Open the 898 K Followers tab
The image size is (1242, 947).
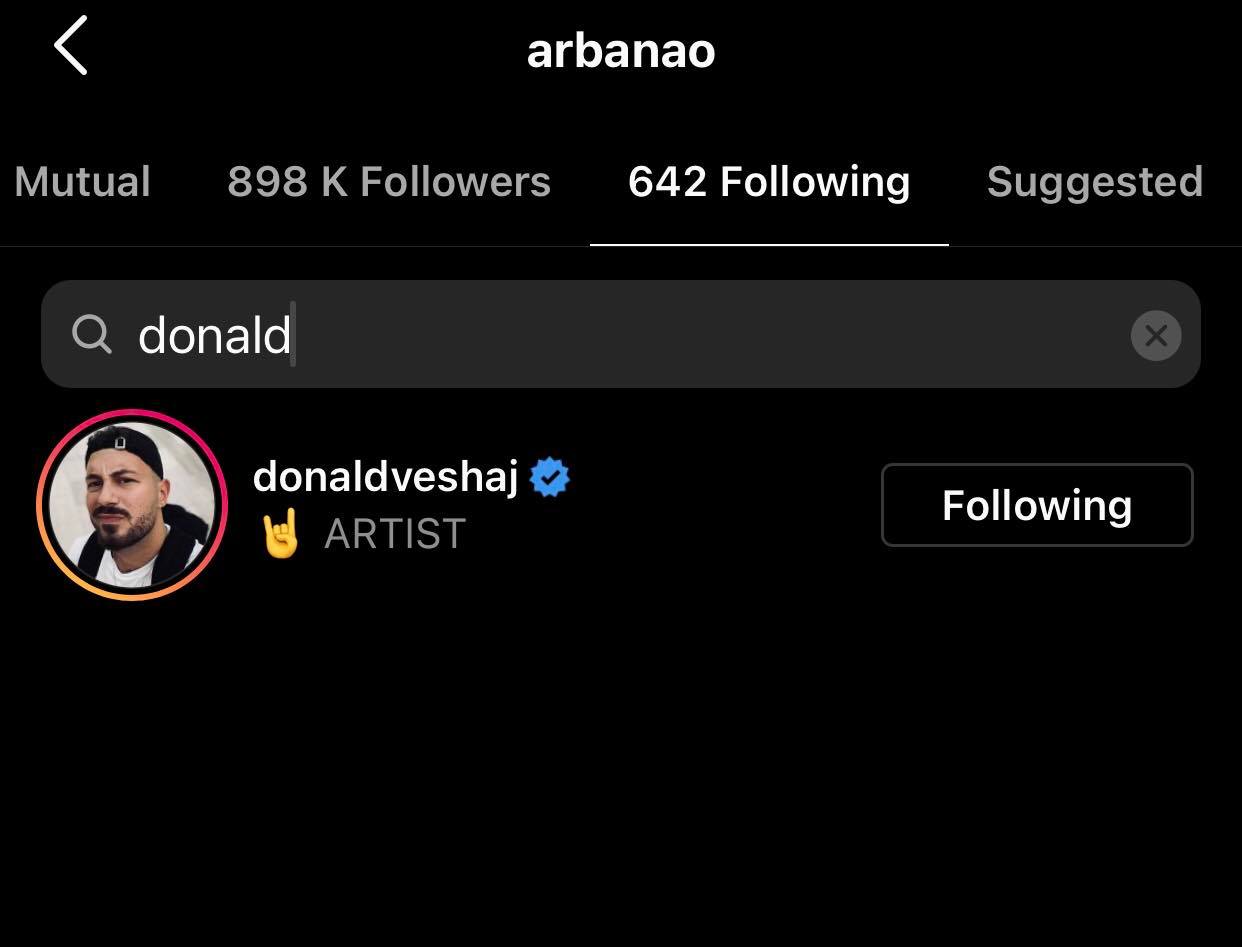tap(389, 182)
